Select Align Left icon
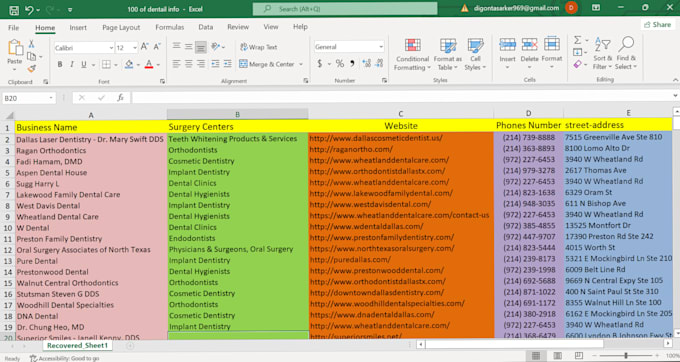 (x=176, y=64)
